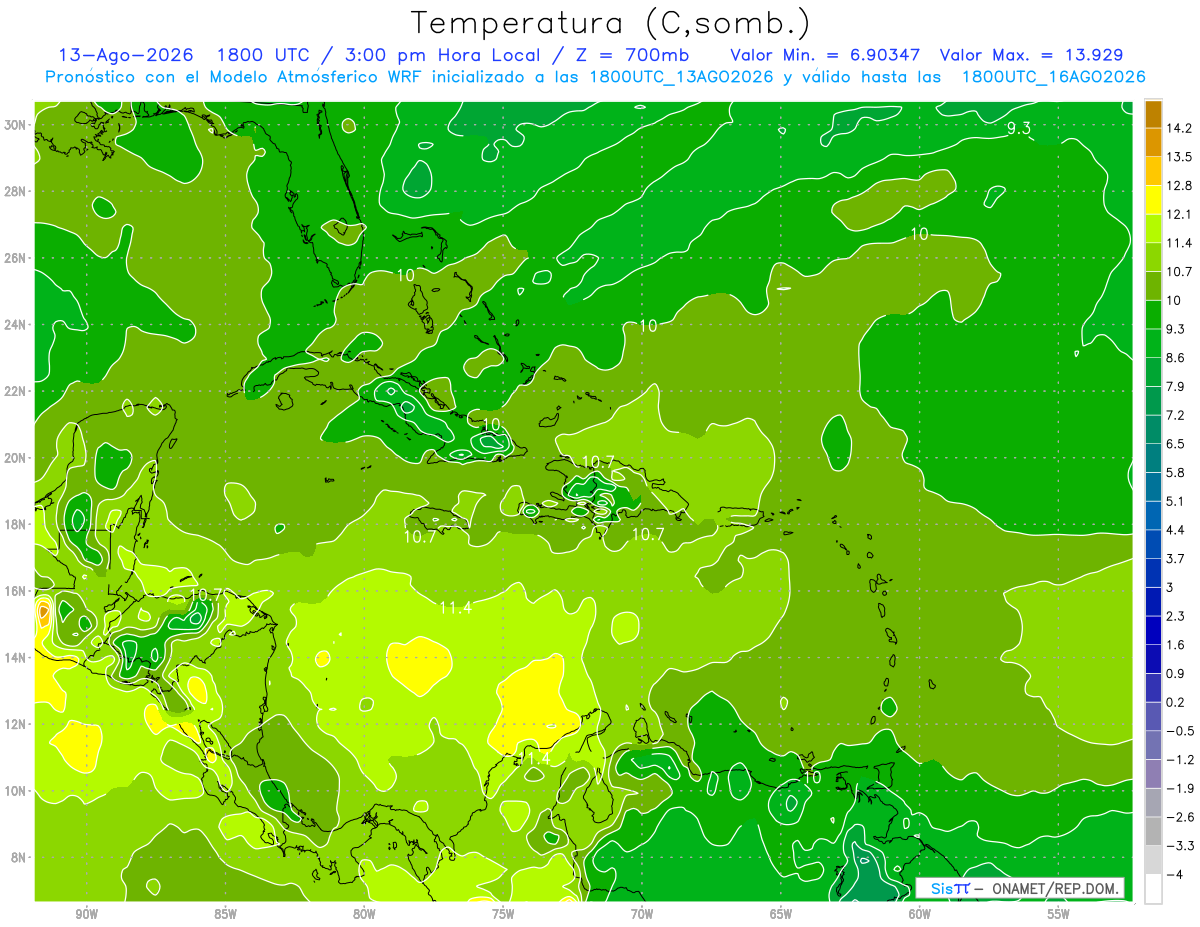
Task: Pick the yellow swatch between 12.1 and 12.8
Action: (x=1153, y=199)
